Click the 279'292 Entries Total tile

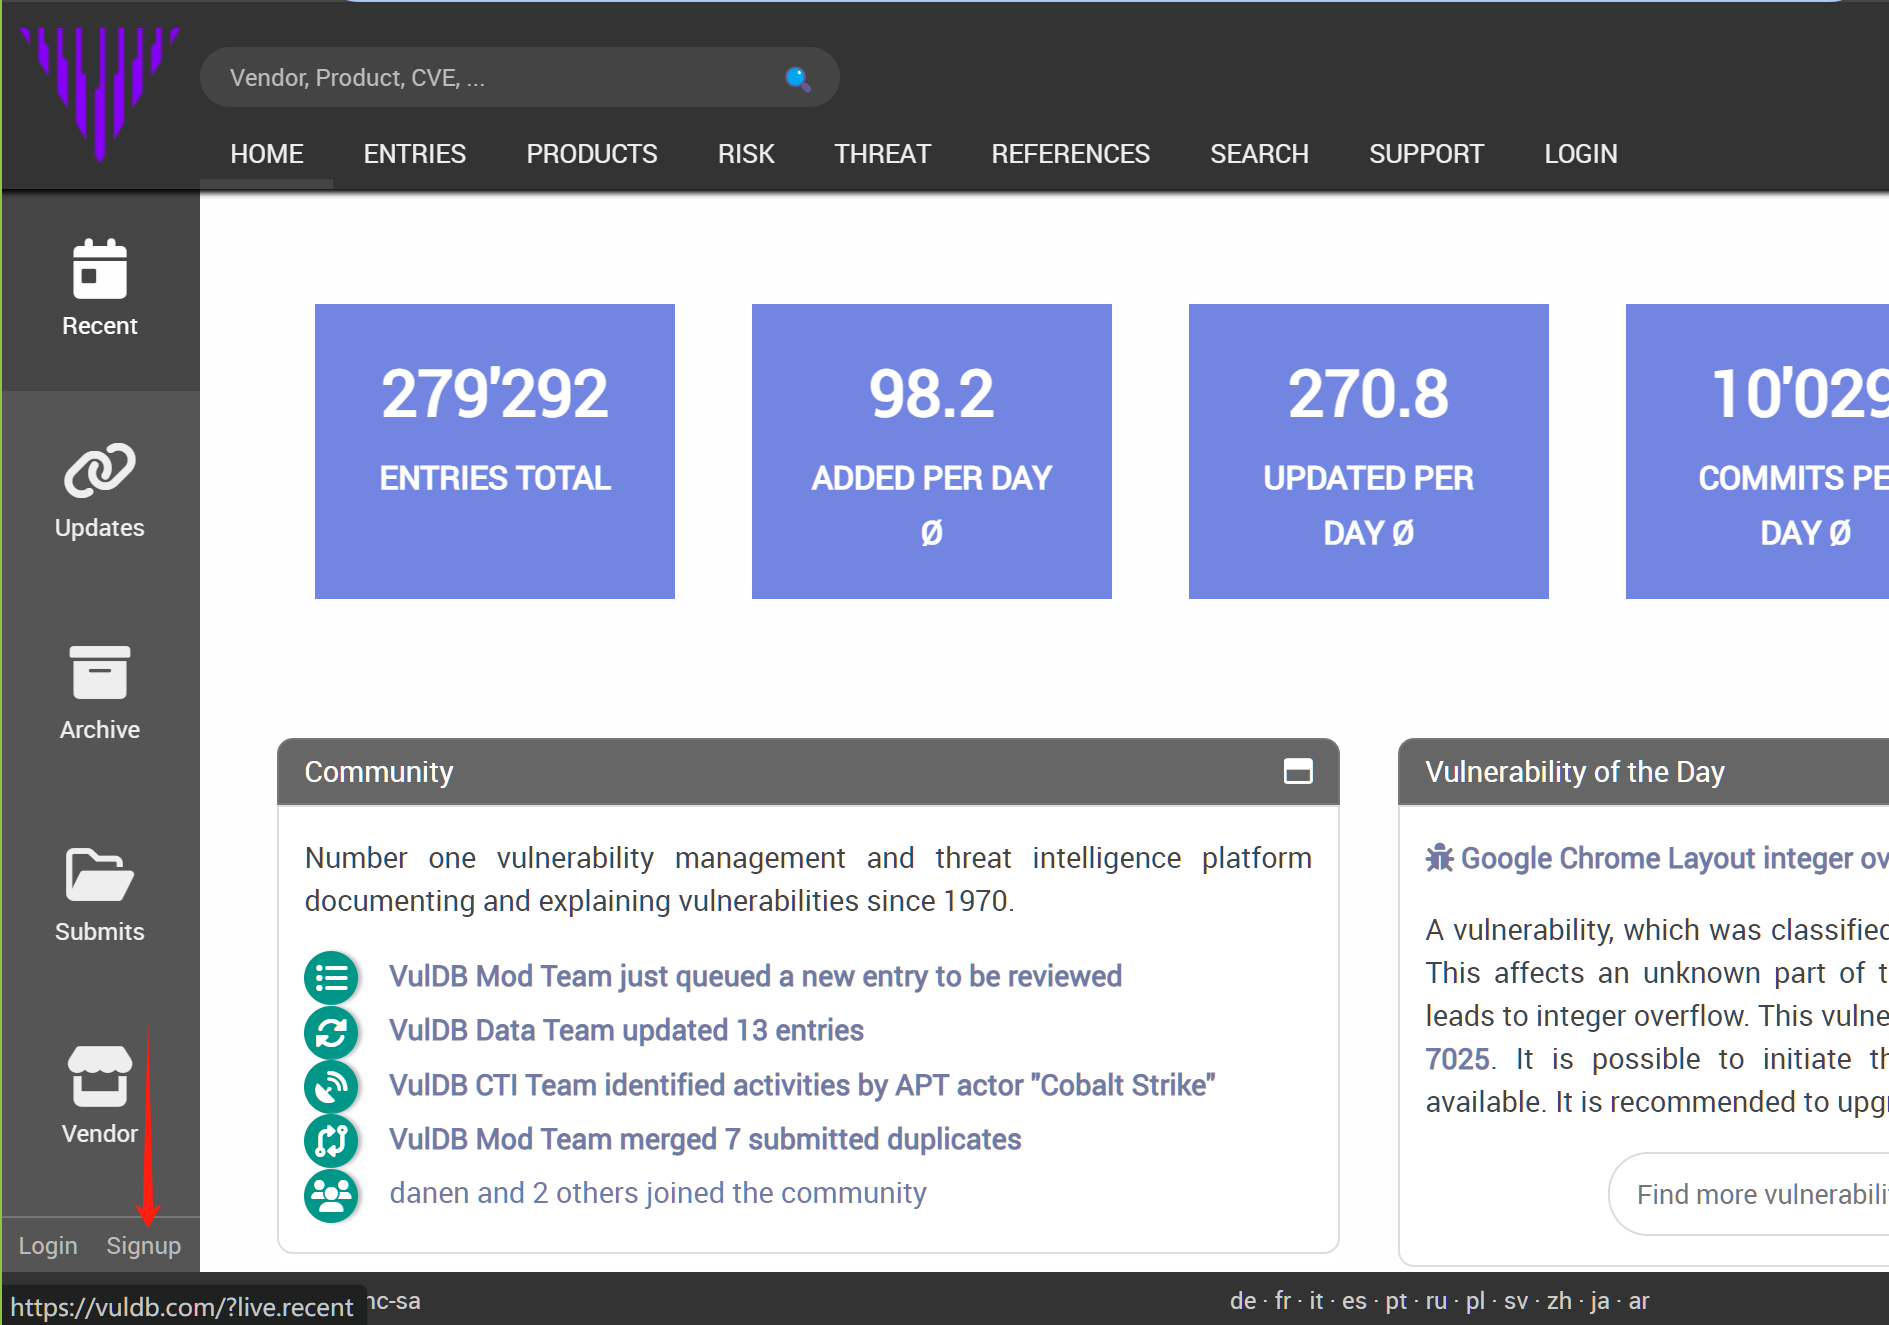click(x=495, y=451)
